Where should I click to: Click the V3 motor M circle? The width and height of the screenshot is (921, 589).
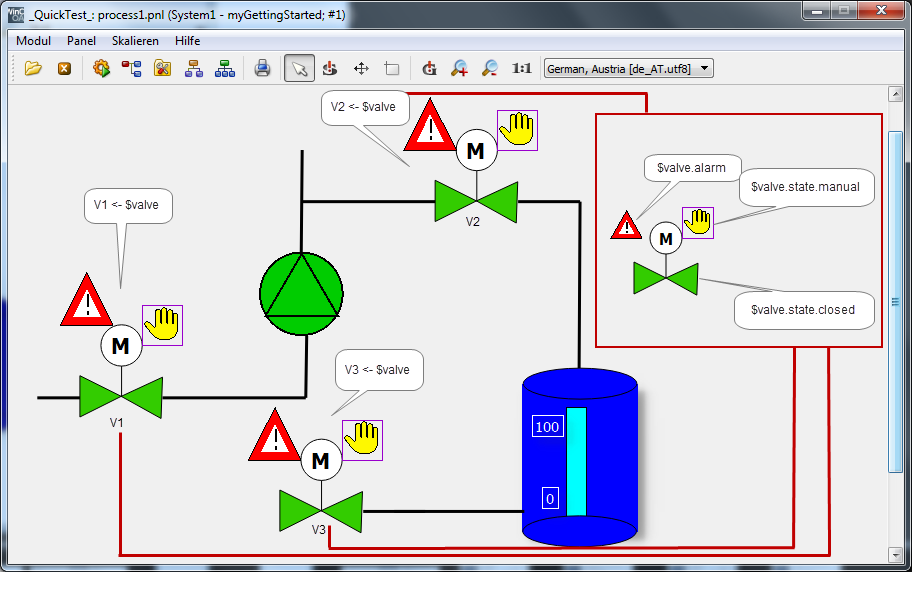tap(321, 460)
